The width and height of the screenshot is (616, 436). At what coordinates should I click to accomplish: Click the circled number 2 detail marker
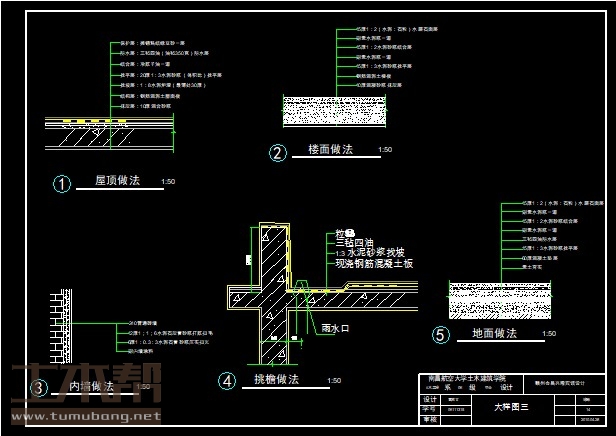(278, 153)
